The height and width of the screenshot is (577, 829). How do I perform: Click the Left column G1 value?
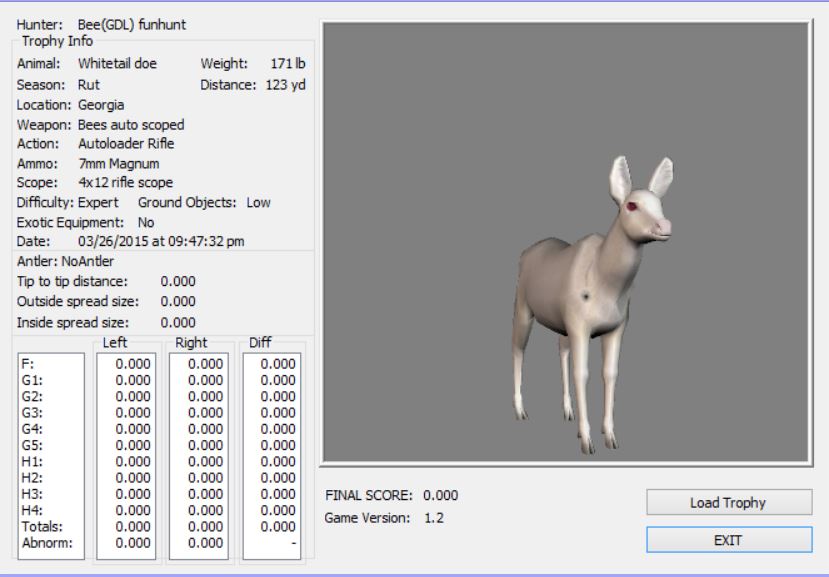click(x=133, y=380)
